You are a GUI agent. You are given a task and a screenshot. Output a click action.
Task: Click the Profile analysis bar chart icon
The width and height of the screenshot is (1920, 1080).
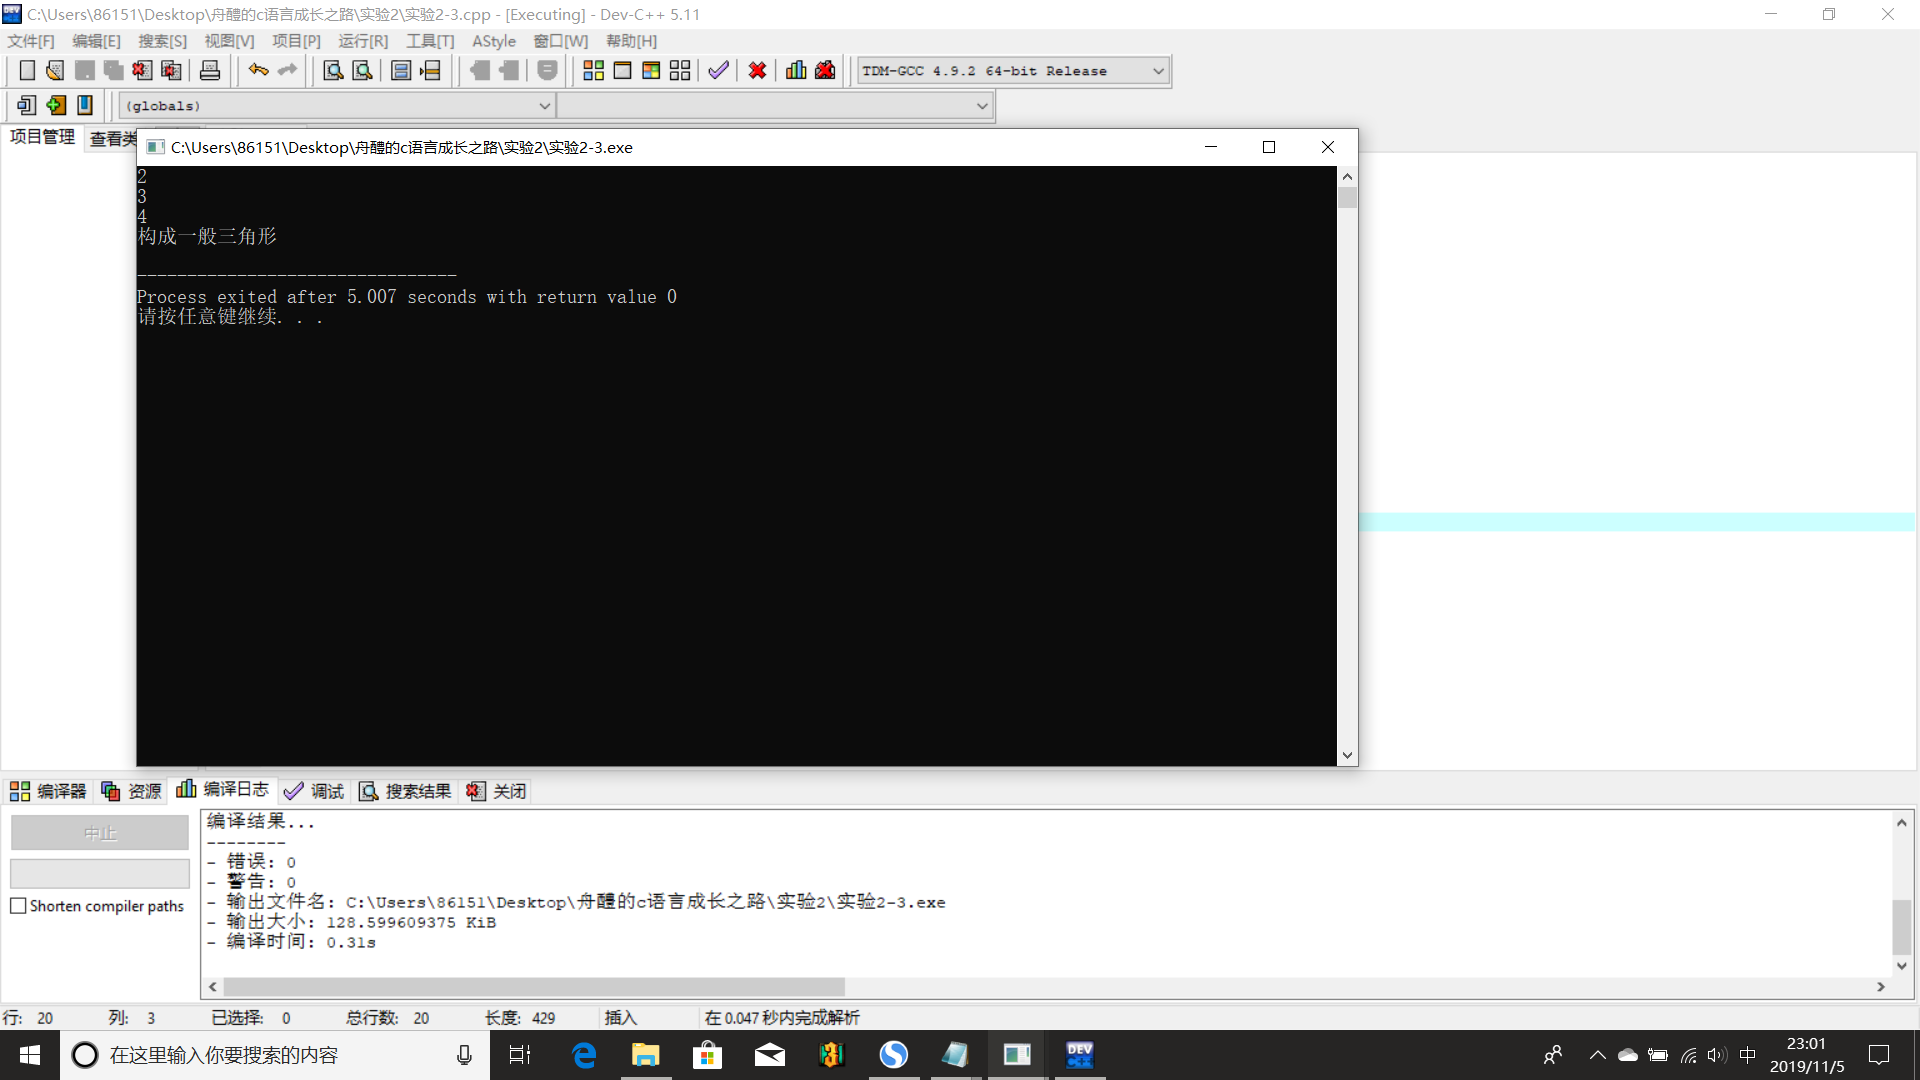[x=796, y=70]
